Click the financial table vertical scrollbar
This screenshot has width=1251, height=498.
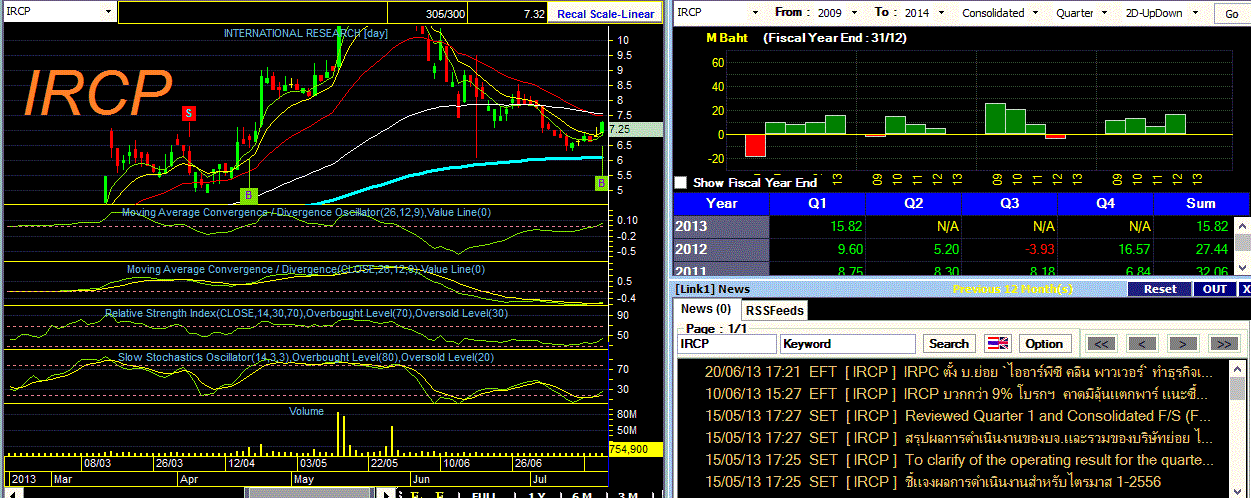[1242, 246]
